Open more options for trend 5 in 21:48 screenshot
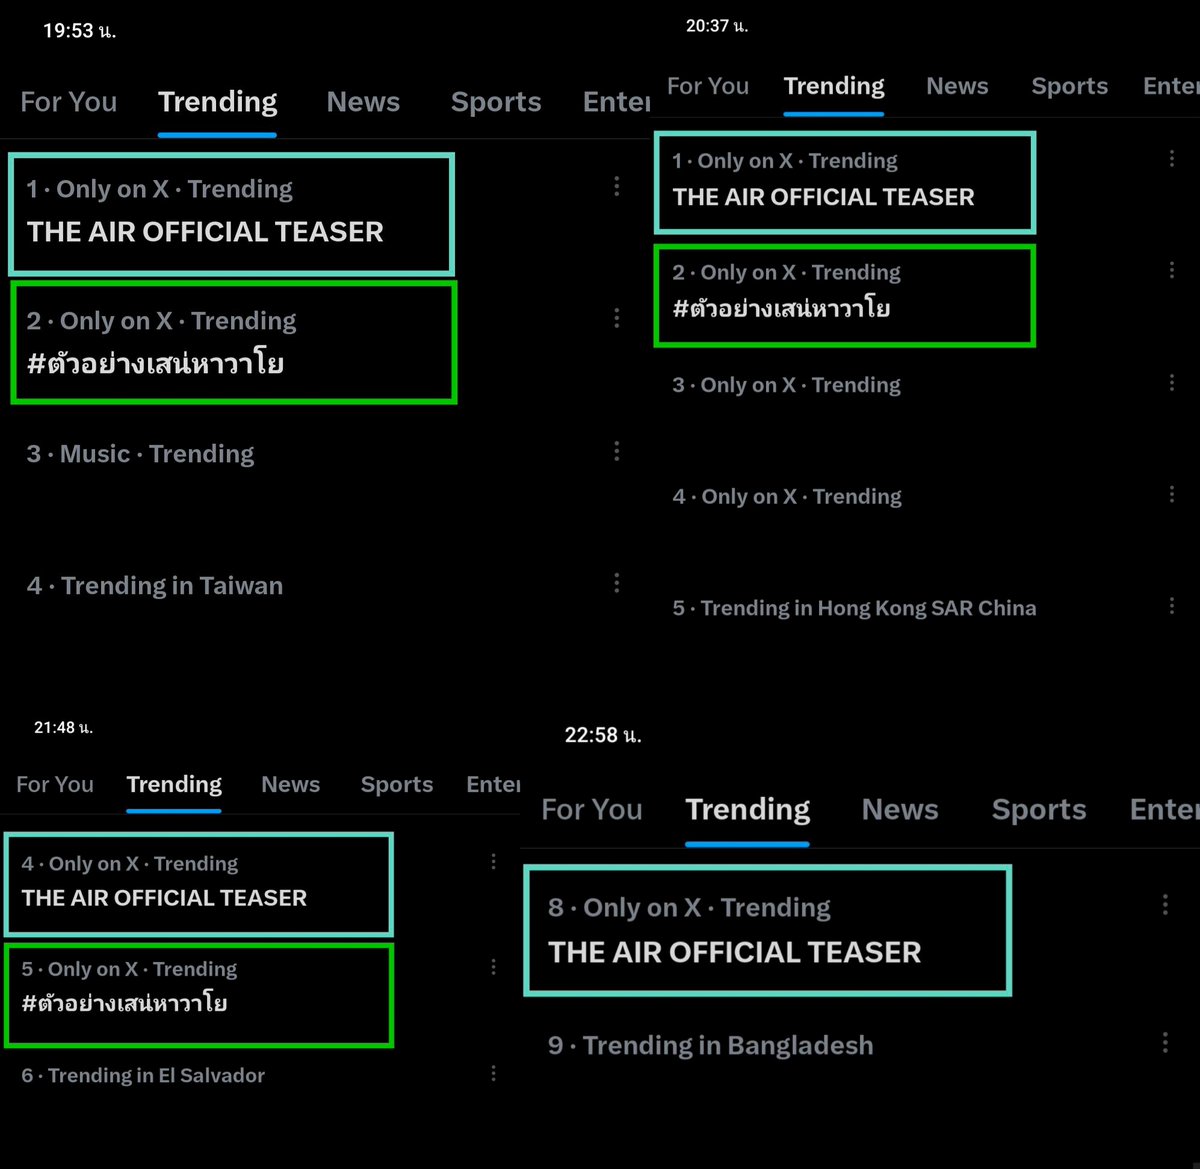The width and height of the screenshot is (1200, 1169). tap(494, 967)
